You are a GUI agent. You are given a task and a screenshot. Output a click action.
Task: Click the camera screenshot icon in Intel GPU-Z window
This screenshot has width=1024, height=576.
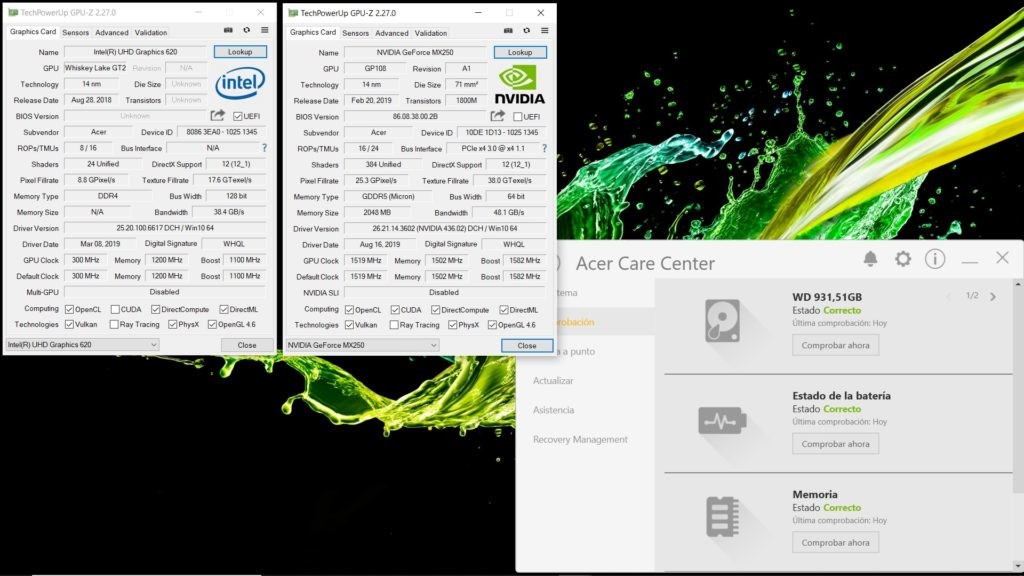click(x=228, y=30)
